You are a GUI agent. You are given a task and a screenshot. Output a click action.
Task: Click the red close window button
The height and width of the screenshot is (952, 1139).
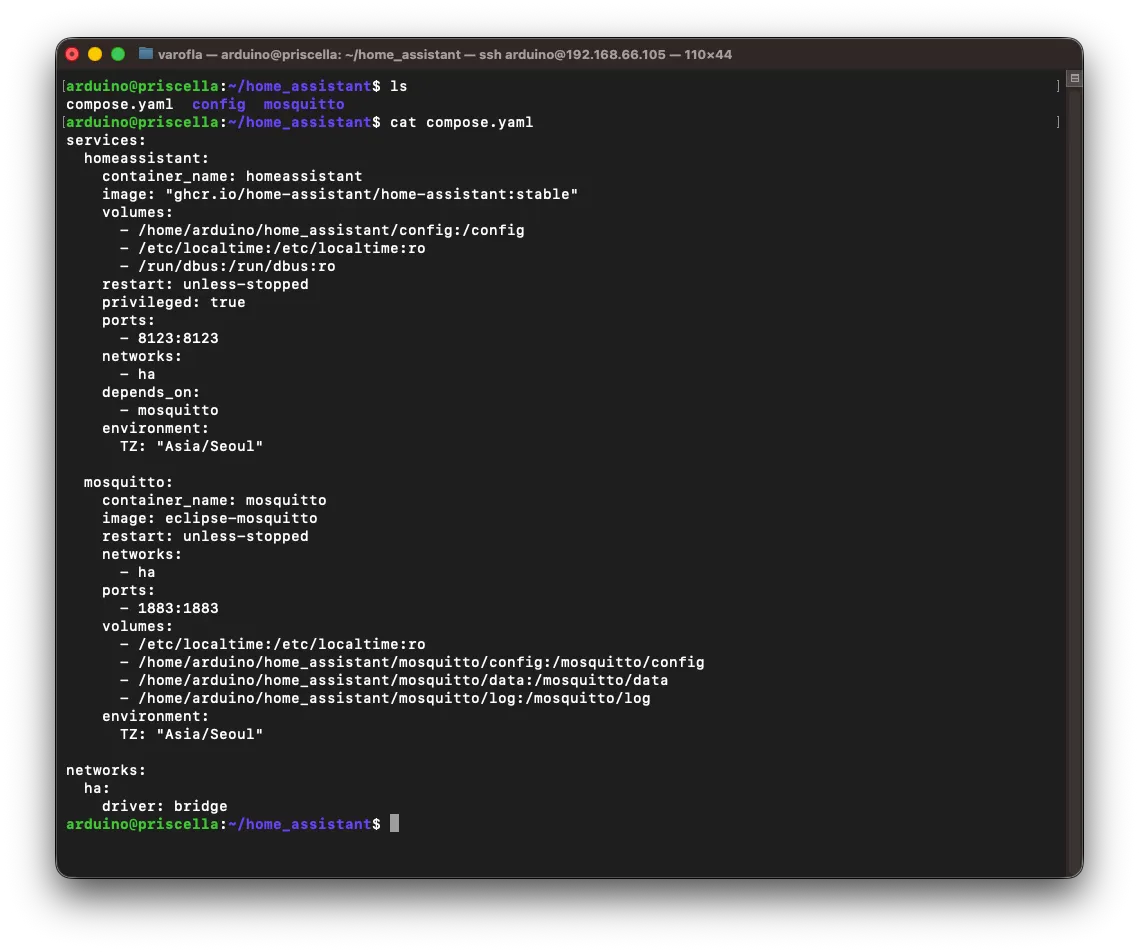[x=72, y=54]
